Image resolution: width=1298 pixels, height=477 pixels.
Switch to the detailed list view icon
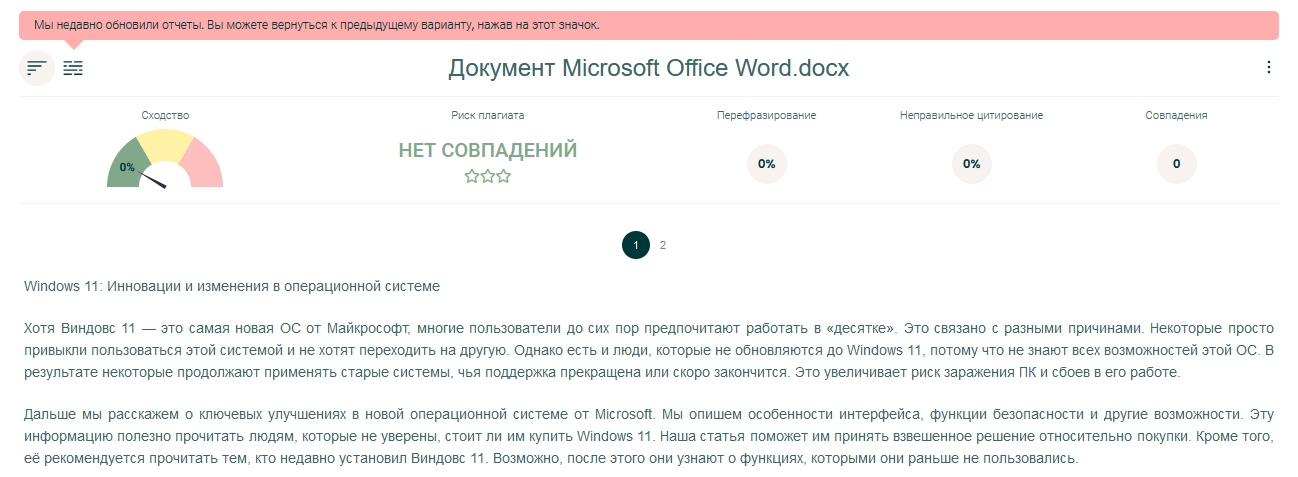point(73,68)
